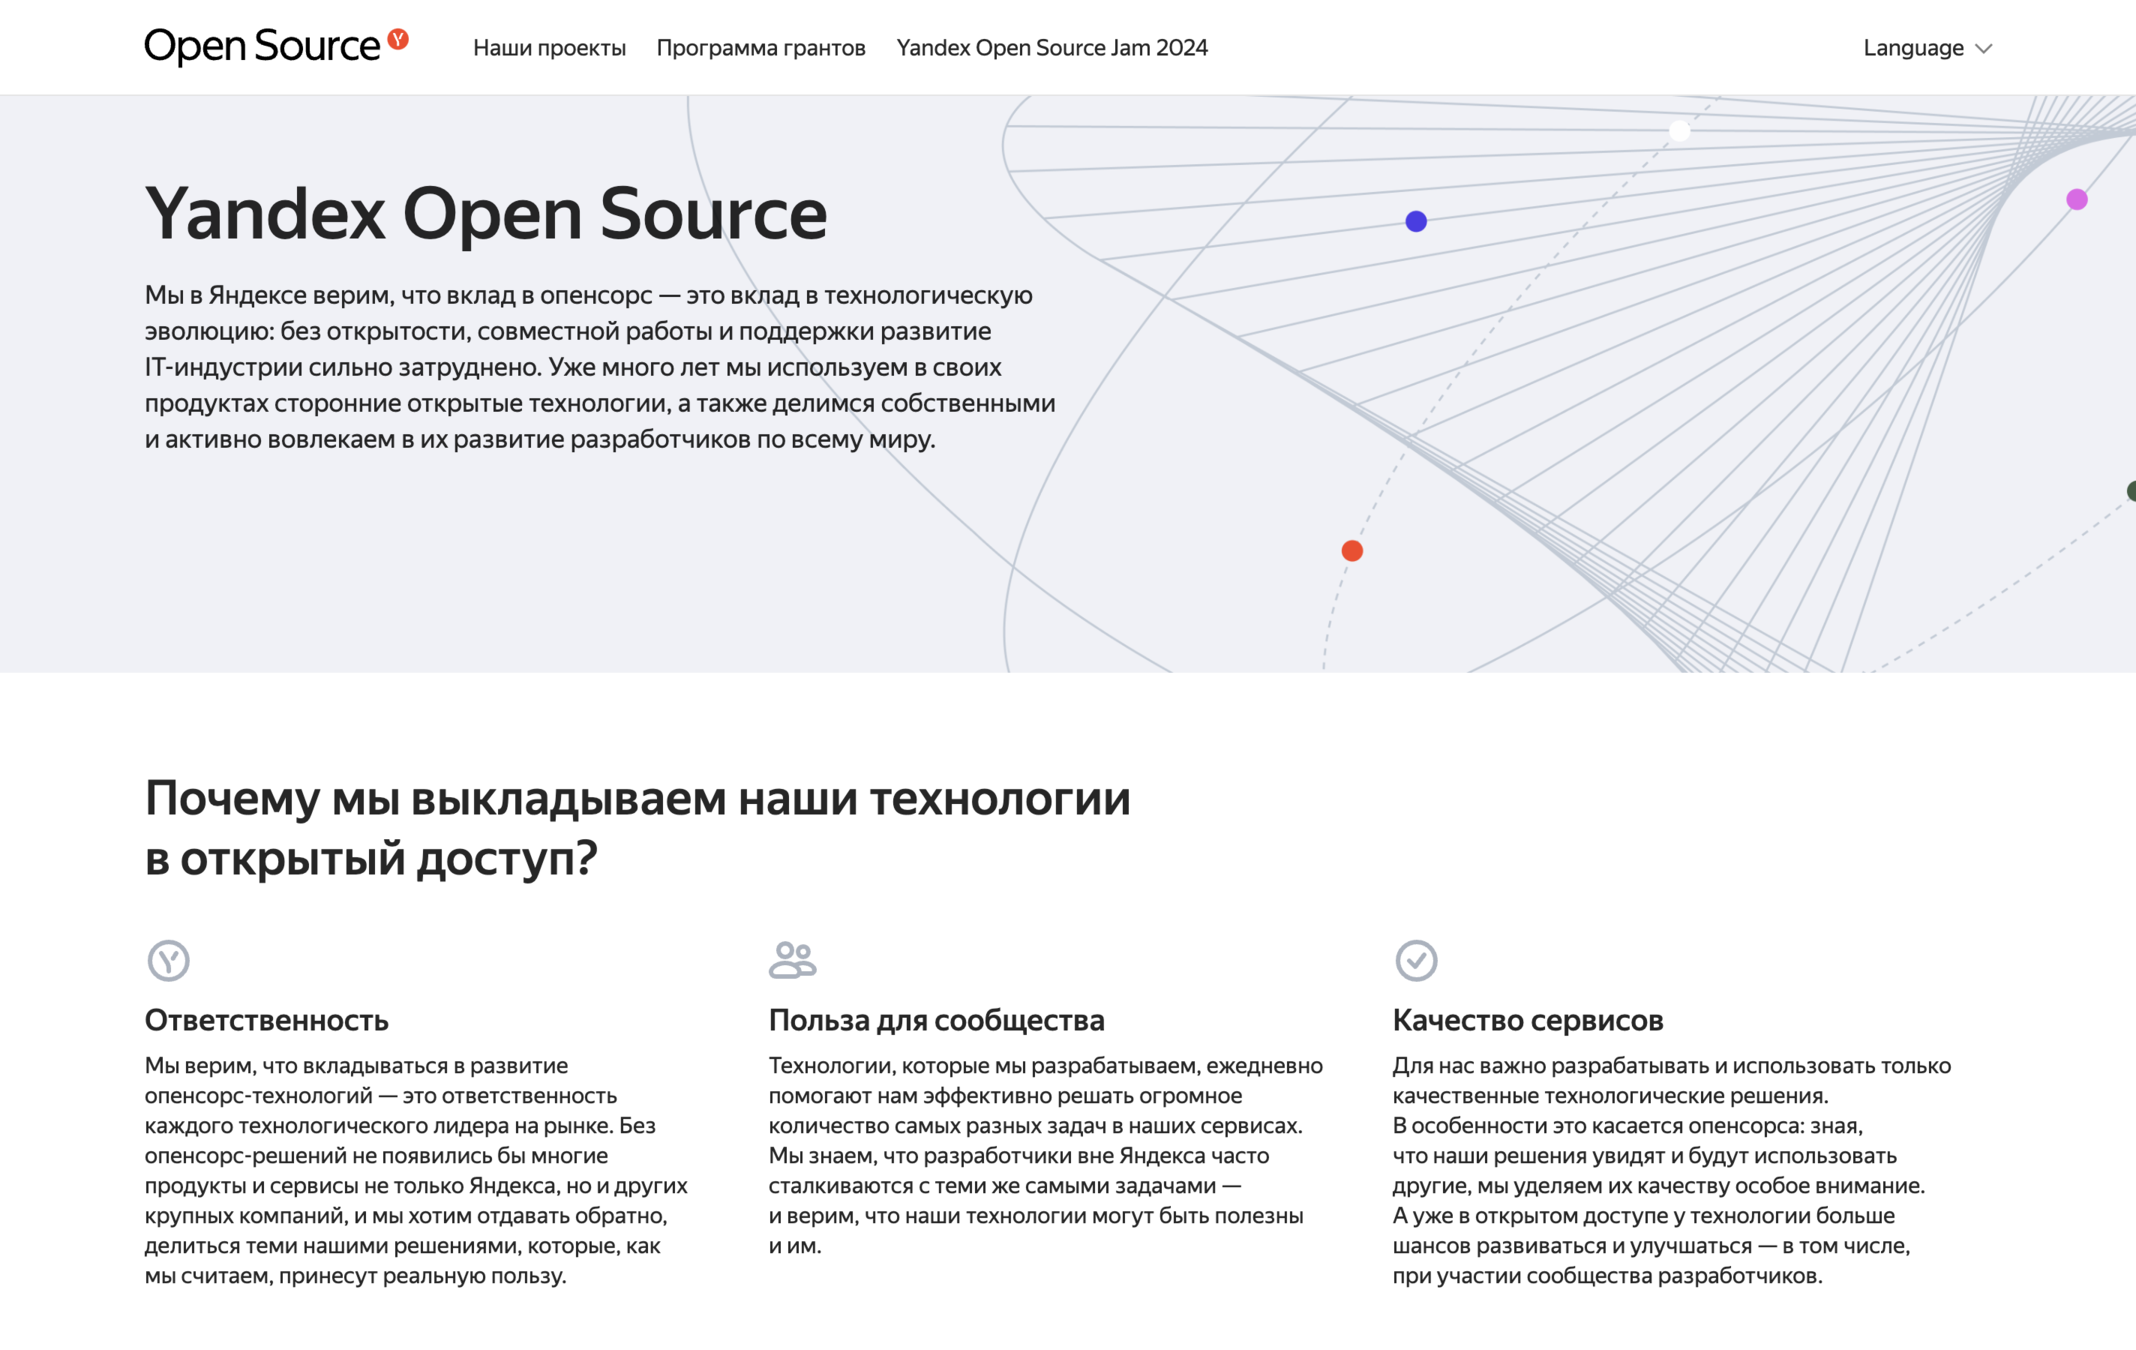Click the pink dot in hero graphic
The image size is (2136, 1350).
point(2077,200)
